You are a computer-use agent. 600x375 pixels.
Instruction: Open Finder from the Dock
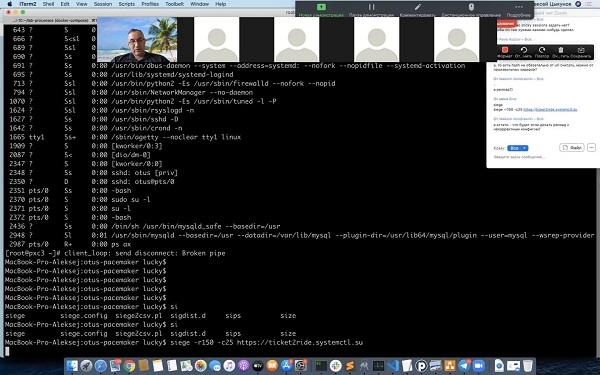tap(72, 365)
